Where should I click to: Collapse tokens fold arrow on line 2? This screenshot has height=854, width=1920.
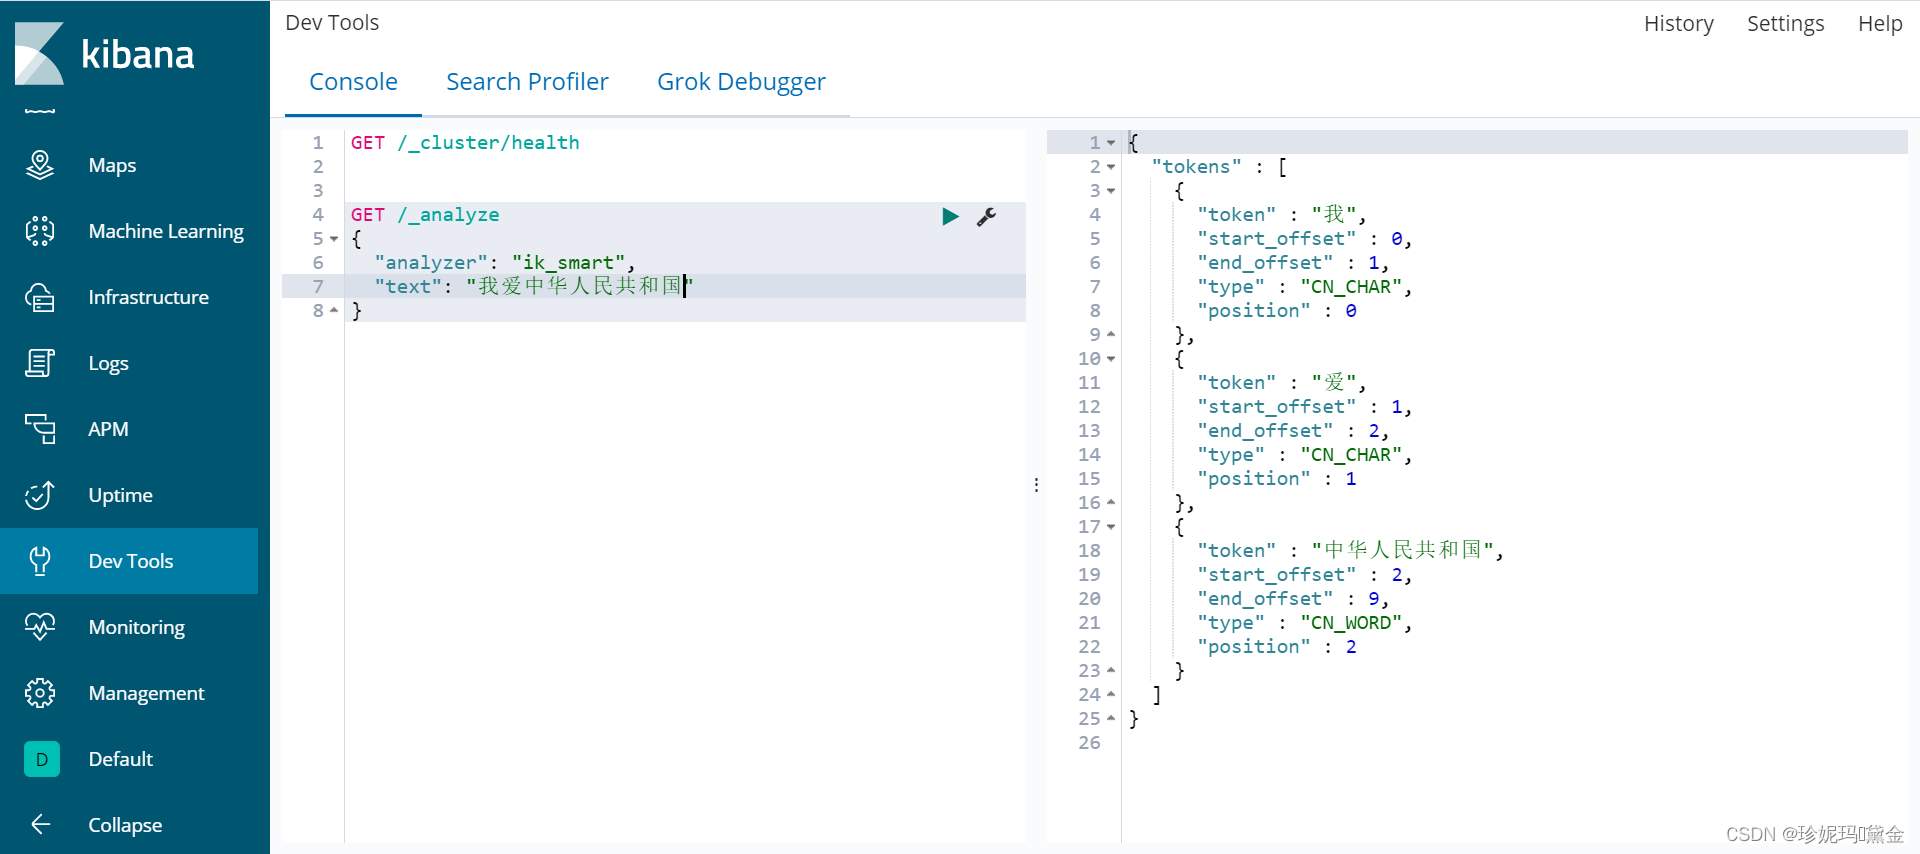[1111, 167]
